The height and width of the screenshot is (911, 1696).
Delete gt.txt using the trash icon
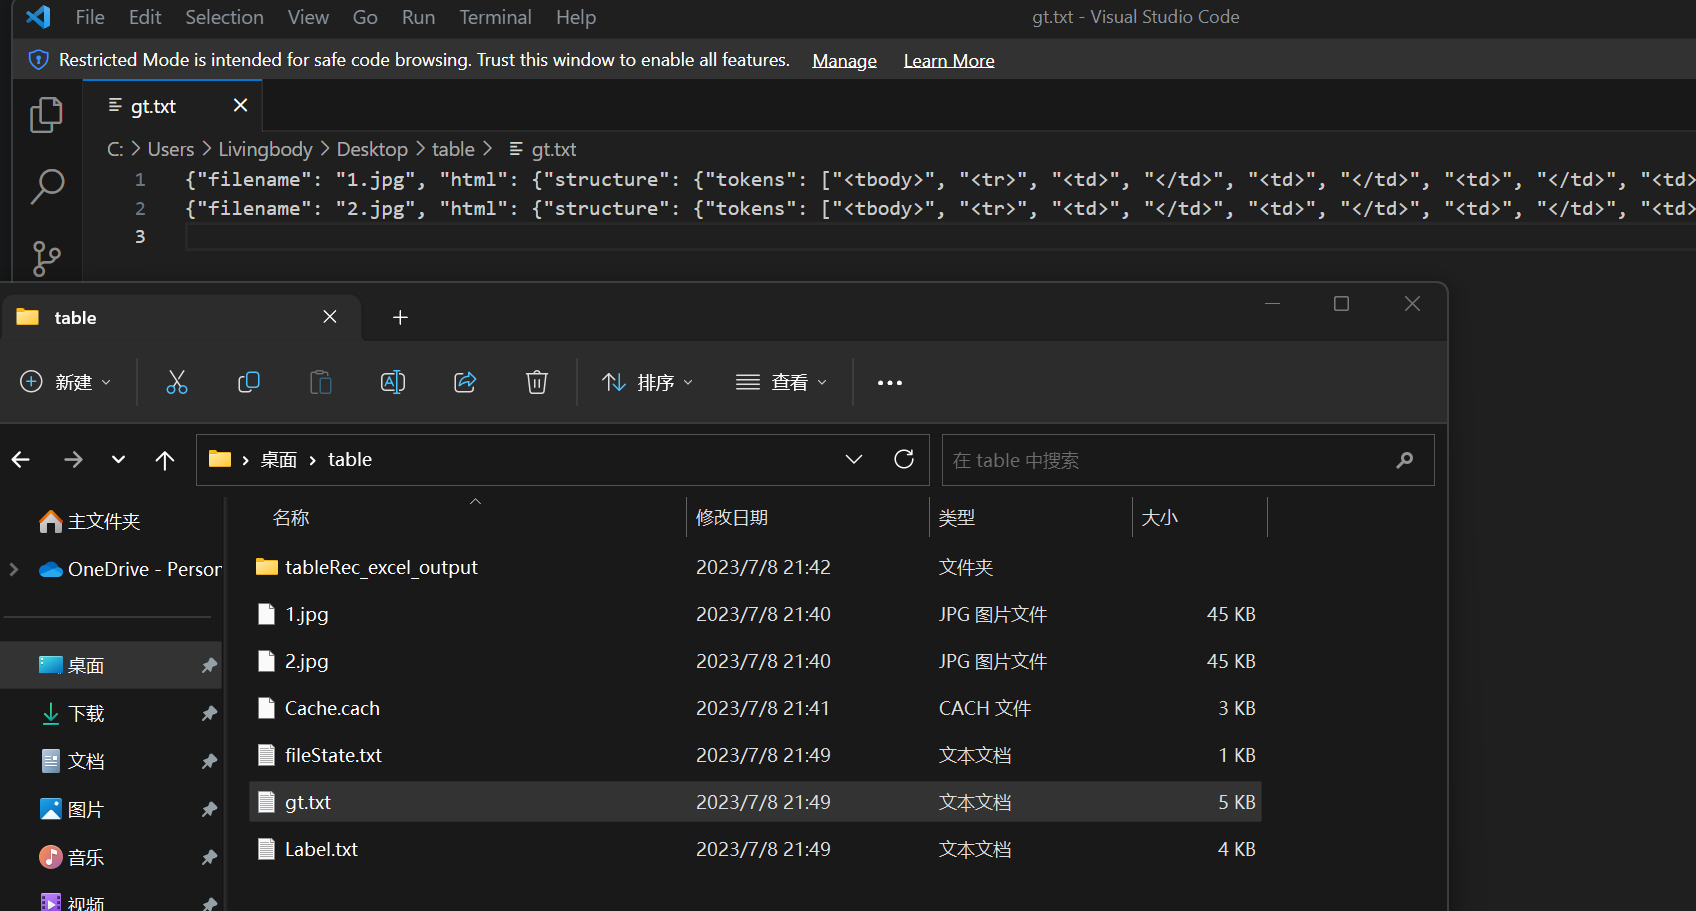(536, 382)
